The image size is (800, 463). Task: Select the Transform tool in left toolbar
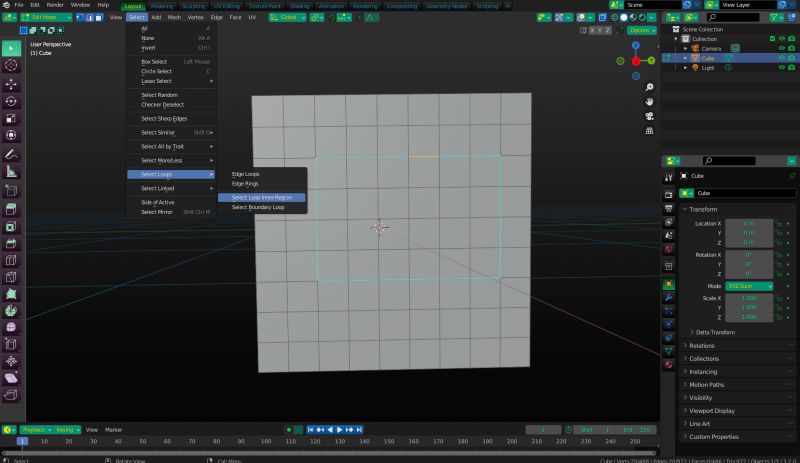click(x=11, y=135)
